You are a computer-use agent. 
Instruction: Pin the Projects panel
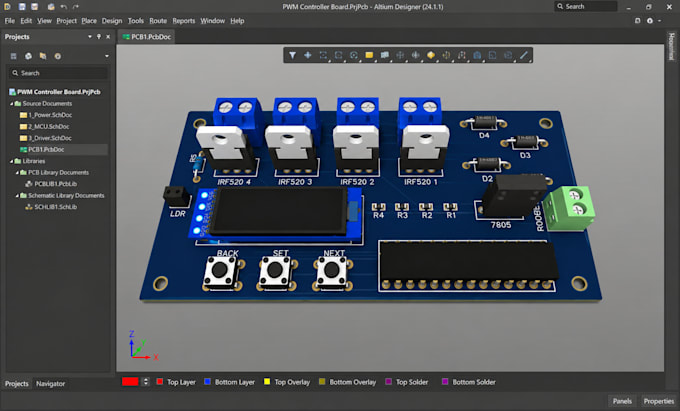(x=99, y=37)
